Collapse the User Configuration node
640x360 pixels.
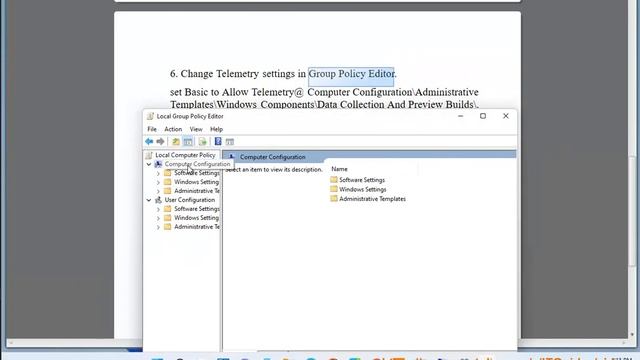(x=149, y=200)
